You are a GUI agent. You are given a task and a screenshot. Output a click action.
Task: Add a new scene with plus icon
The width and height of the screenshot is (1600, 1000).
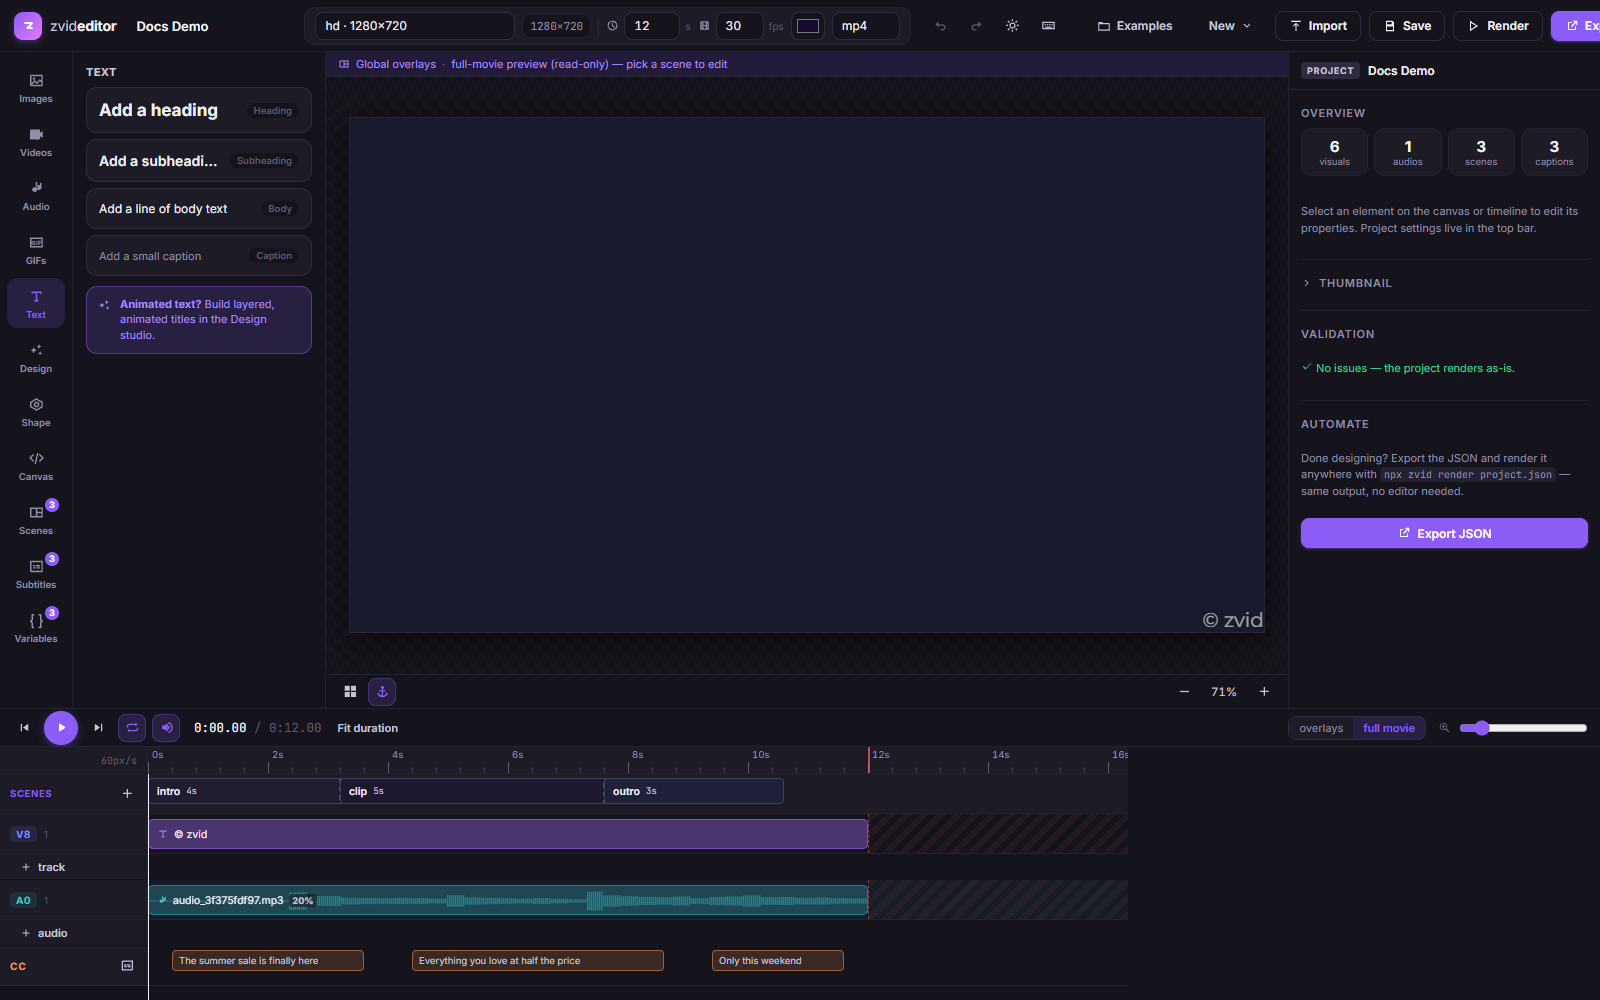pos(127,793)
